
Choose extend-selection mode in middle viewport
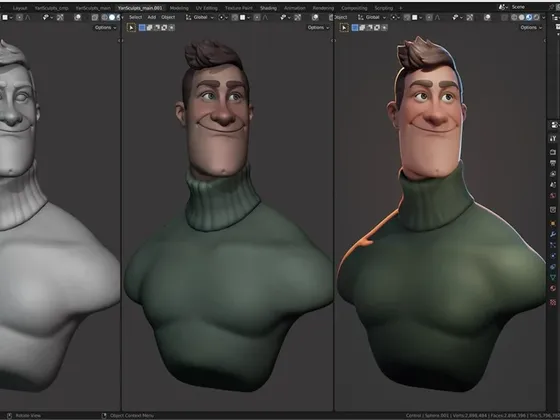click(149, 28)
